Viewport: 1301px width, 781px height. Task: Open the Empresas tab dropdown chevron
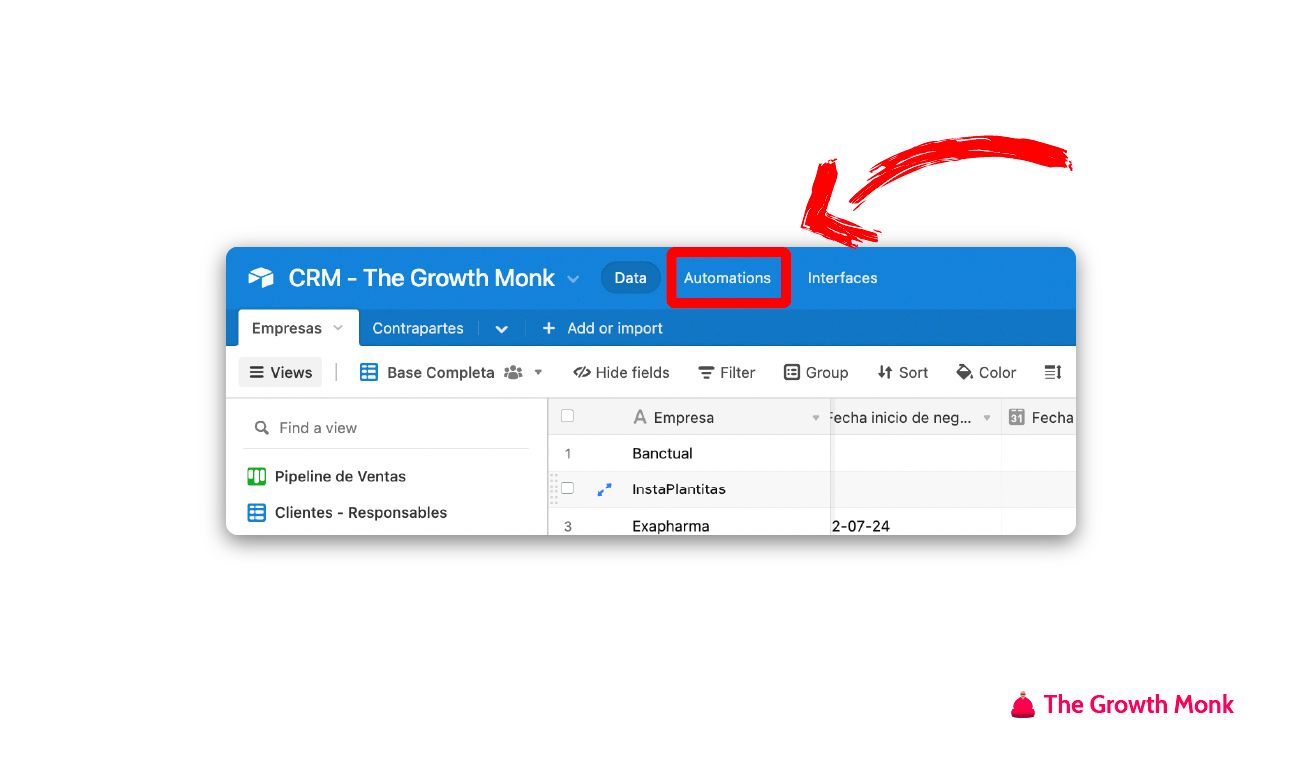click(x=338, y=328)
